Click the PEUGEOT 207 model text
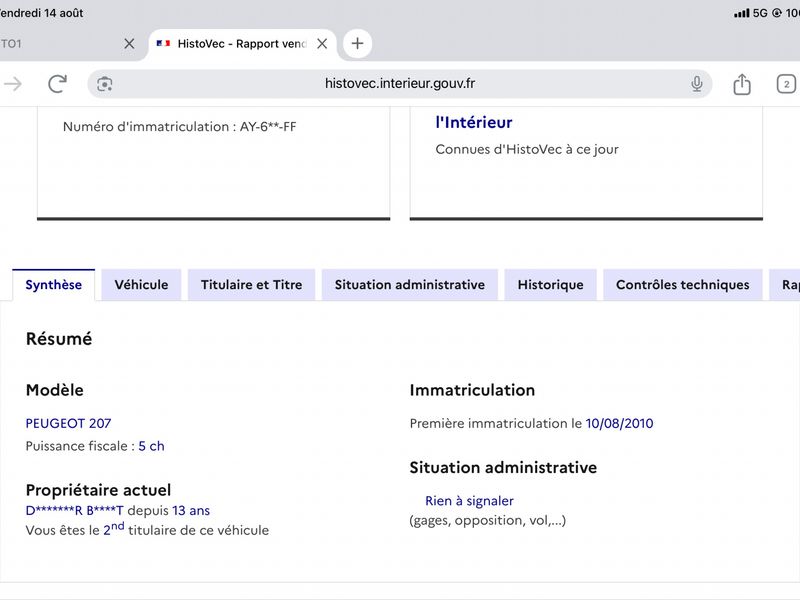800x600 pixels. click(x=68, y=423)
